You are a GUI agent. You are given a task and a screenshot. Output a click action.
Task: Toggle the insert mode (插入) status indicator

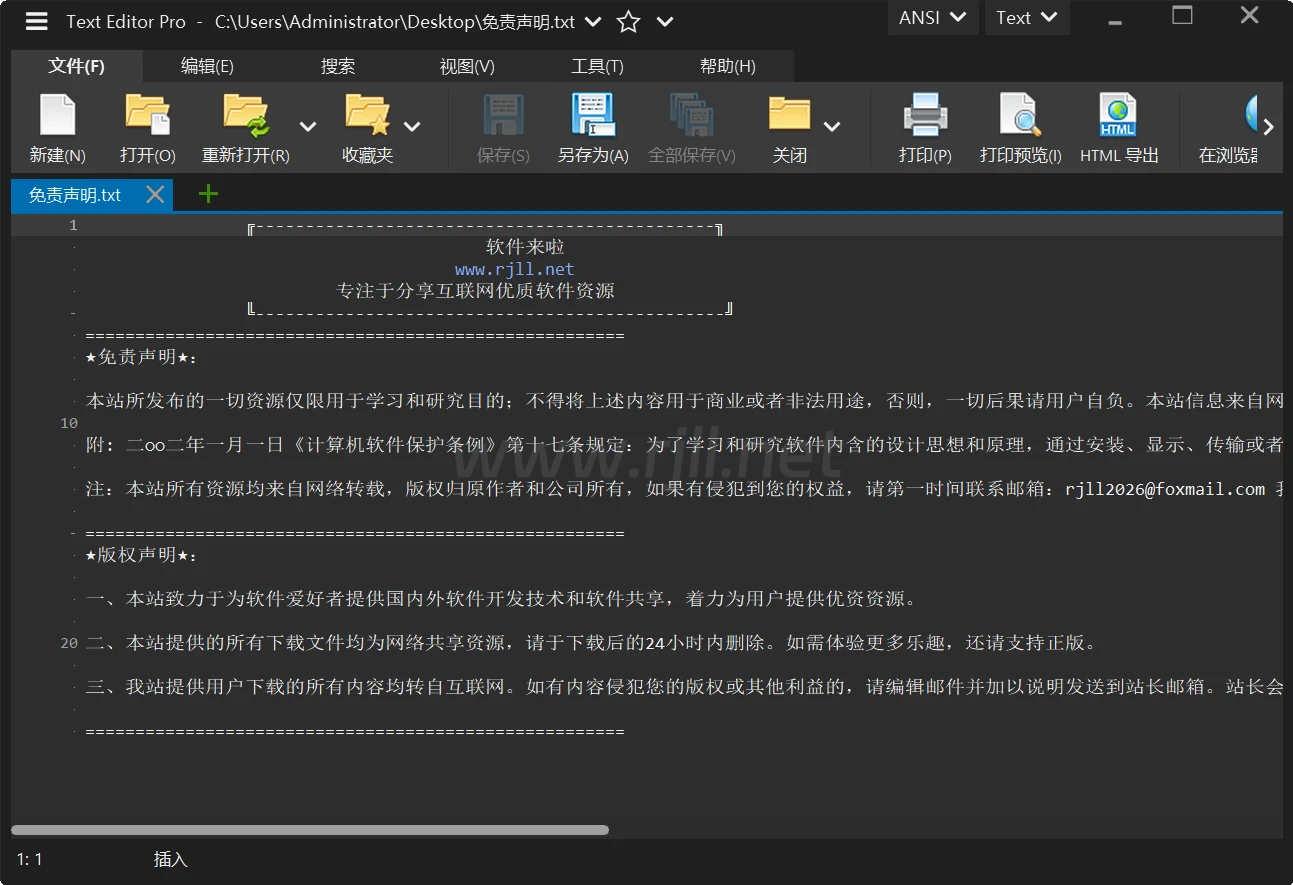click(x=170, y=859)
